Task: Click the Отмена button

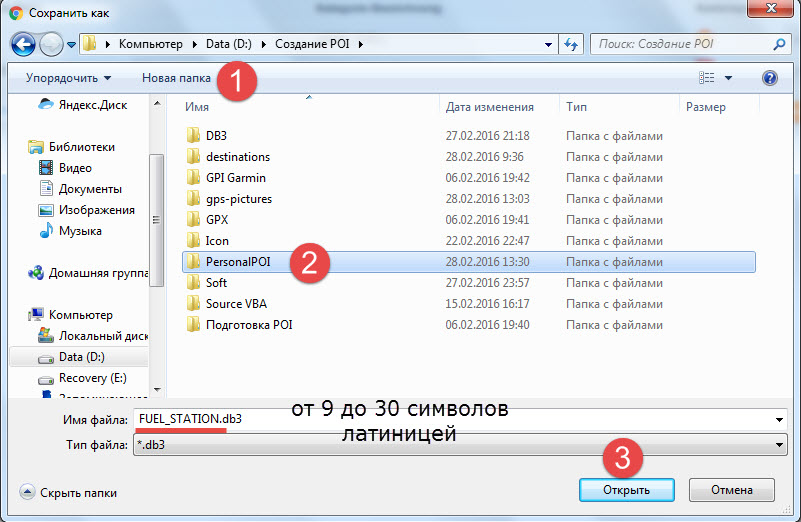Action: (731, 490)
